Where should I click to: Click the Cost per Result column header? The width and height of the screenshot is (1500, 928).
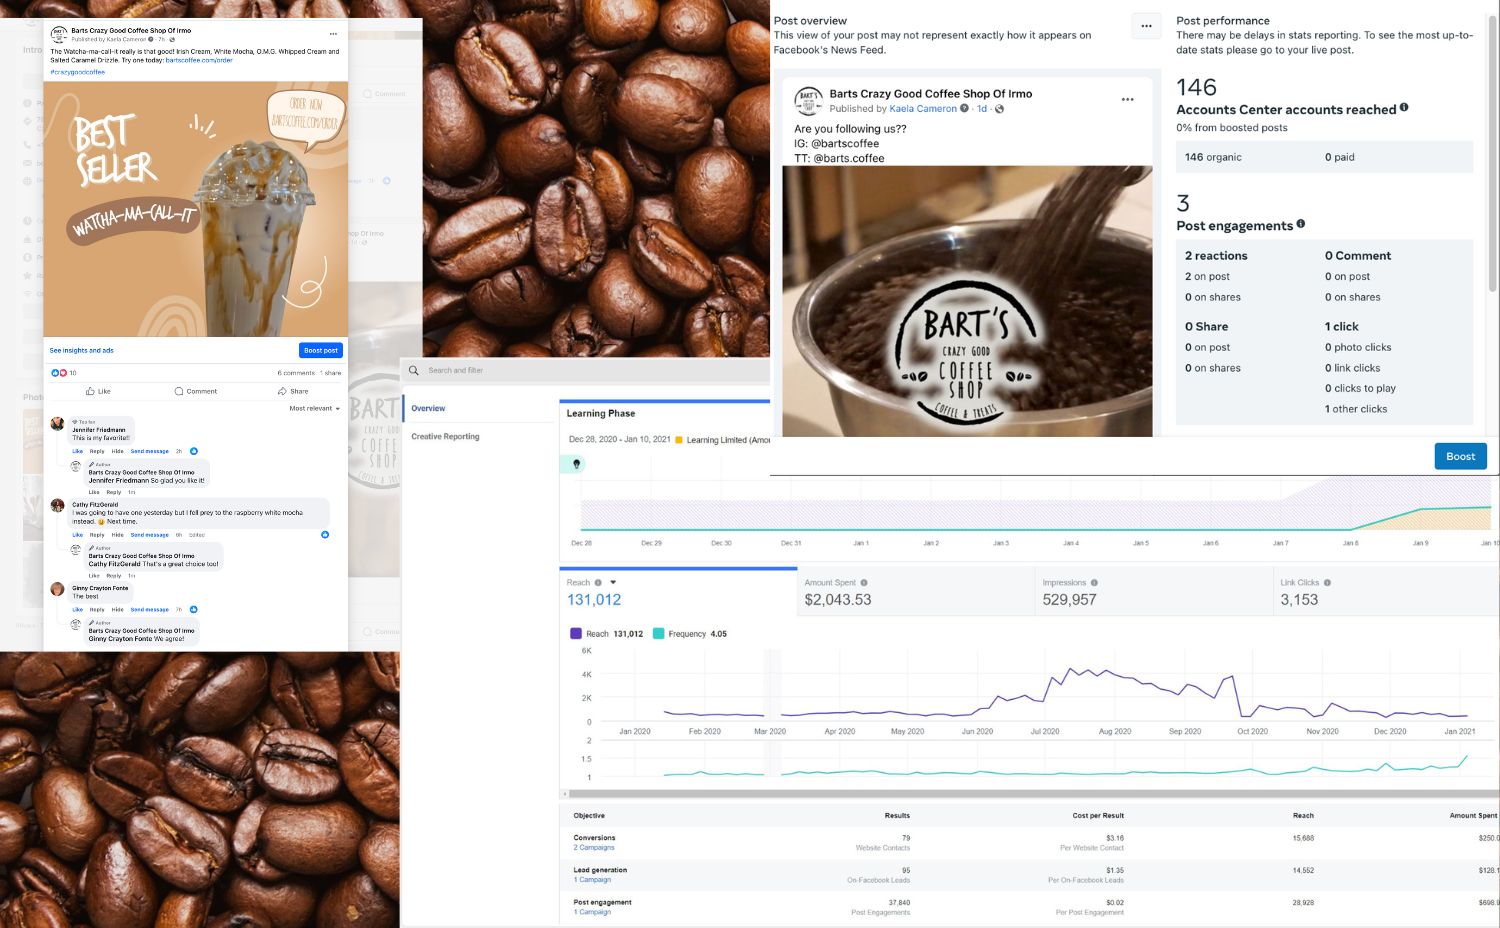(x=1098, y=815)
